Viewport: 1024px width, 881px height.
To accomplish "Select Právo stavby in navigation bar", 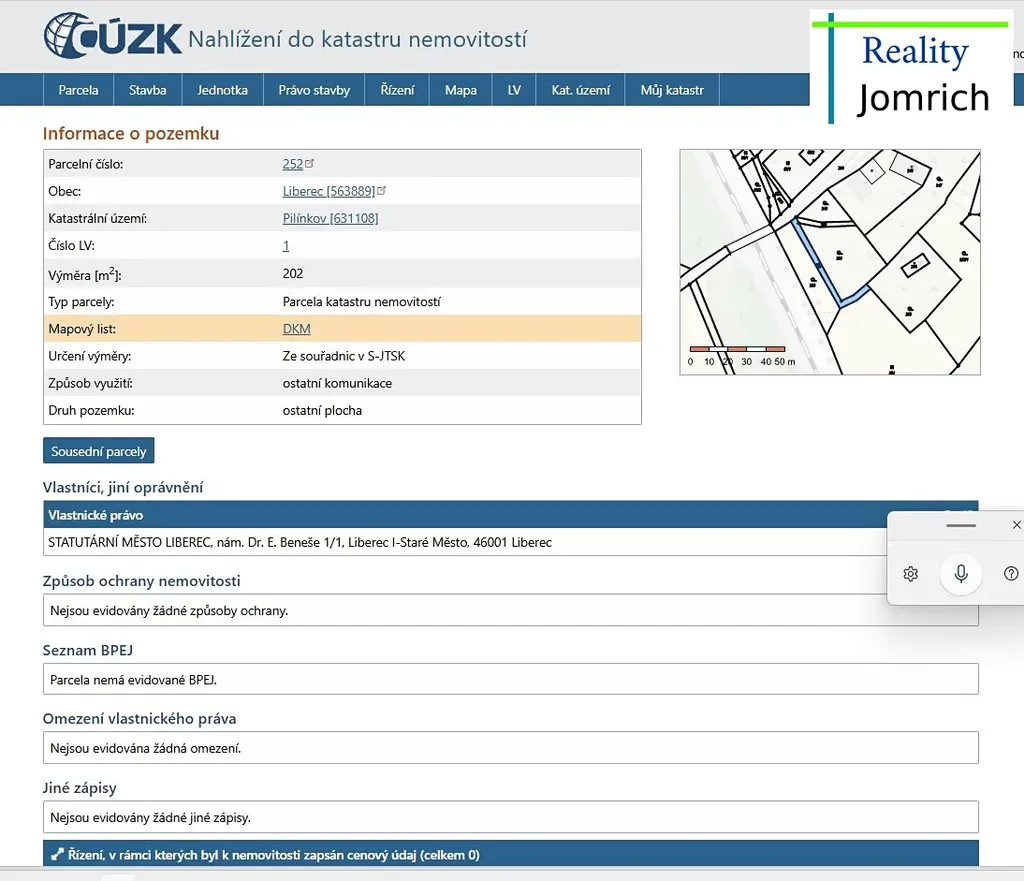I will [x=314, y=90].
